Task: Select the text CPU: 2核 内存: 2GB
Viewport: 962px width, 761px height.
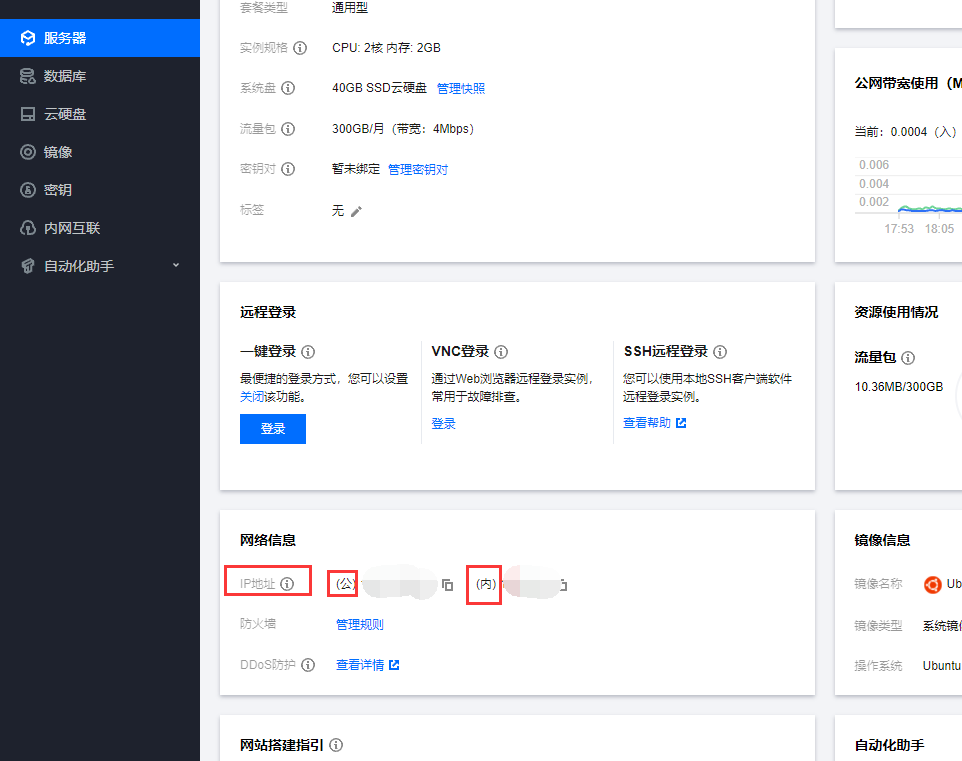Action: [x=387, y=48]
